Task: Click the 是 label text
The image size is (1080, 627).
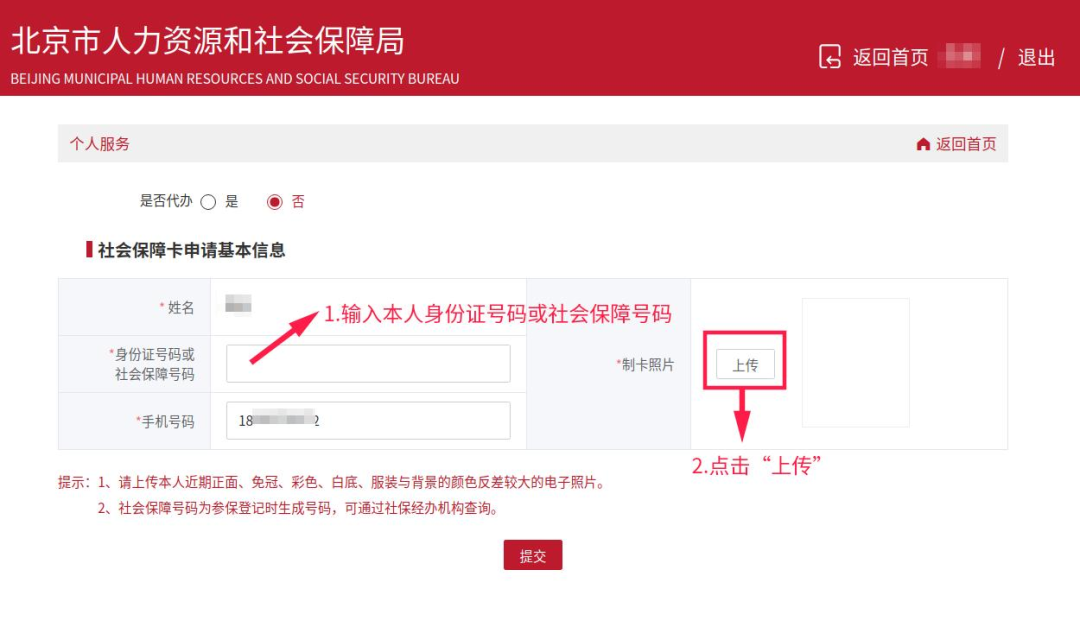Action: (231, 201)
